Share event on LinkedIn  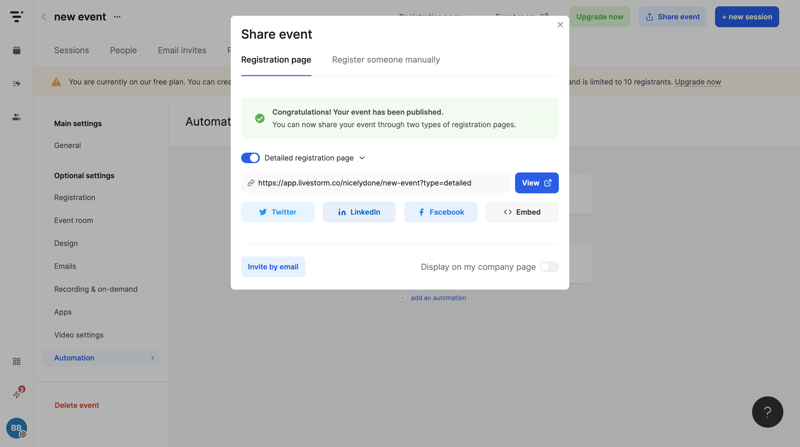(x=359, y=212)
